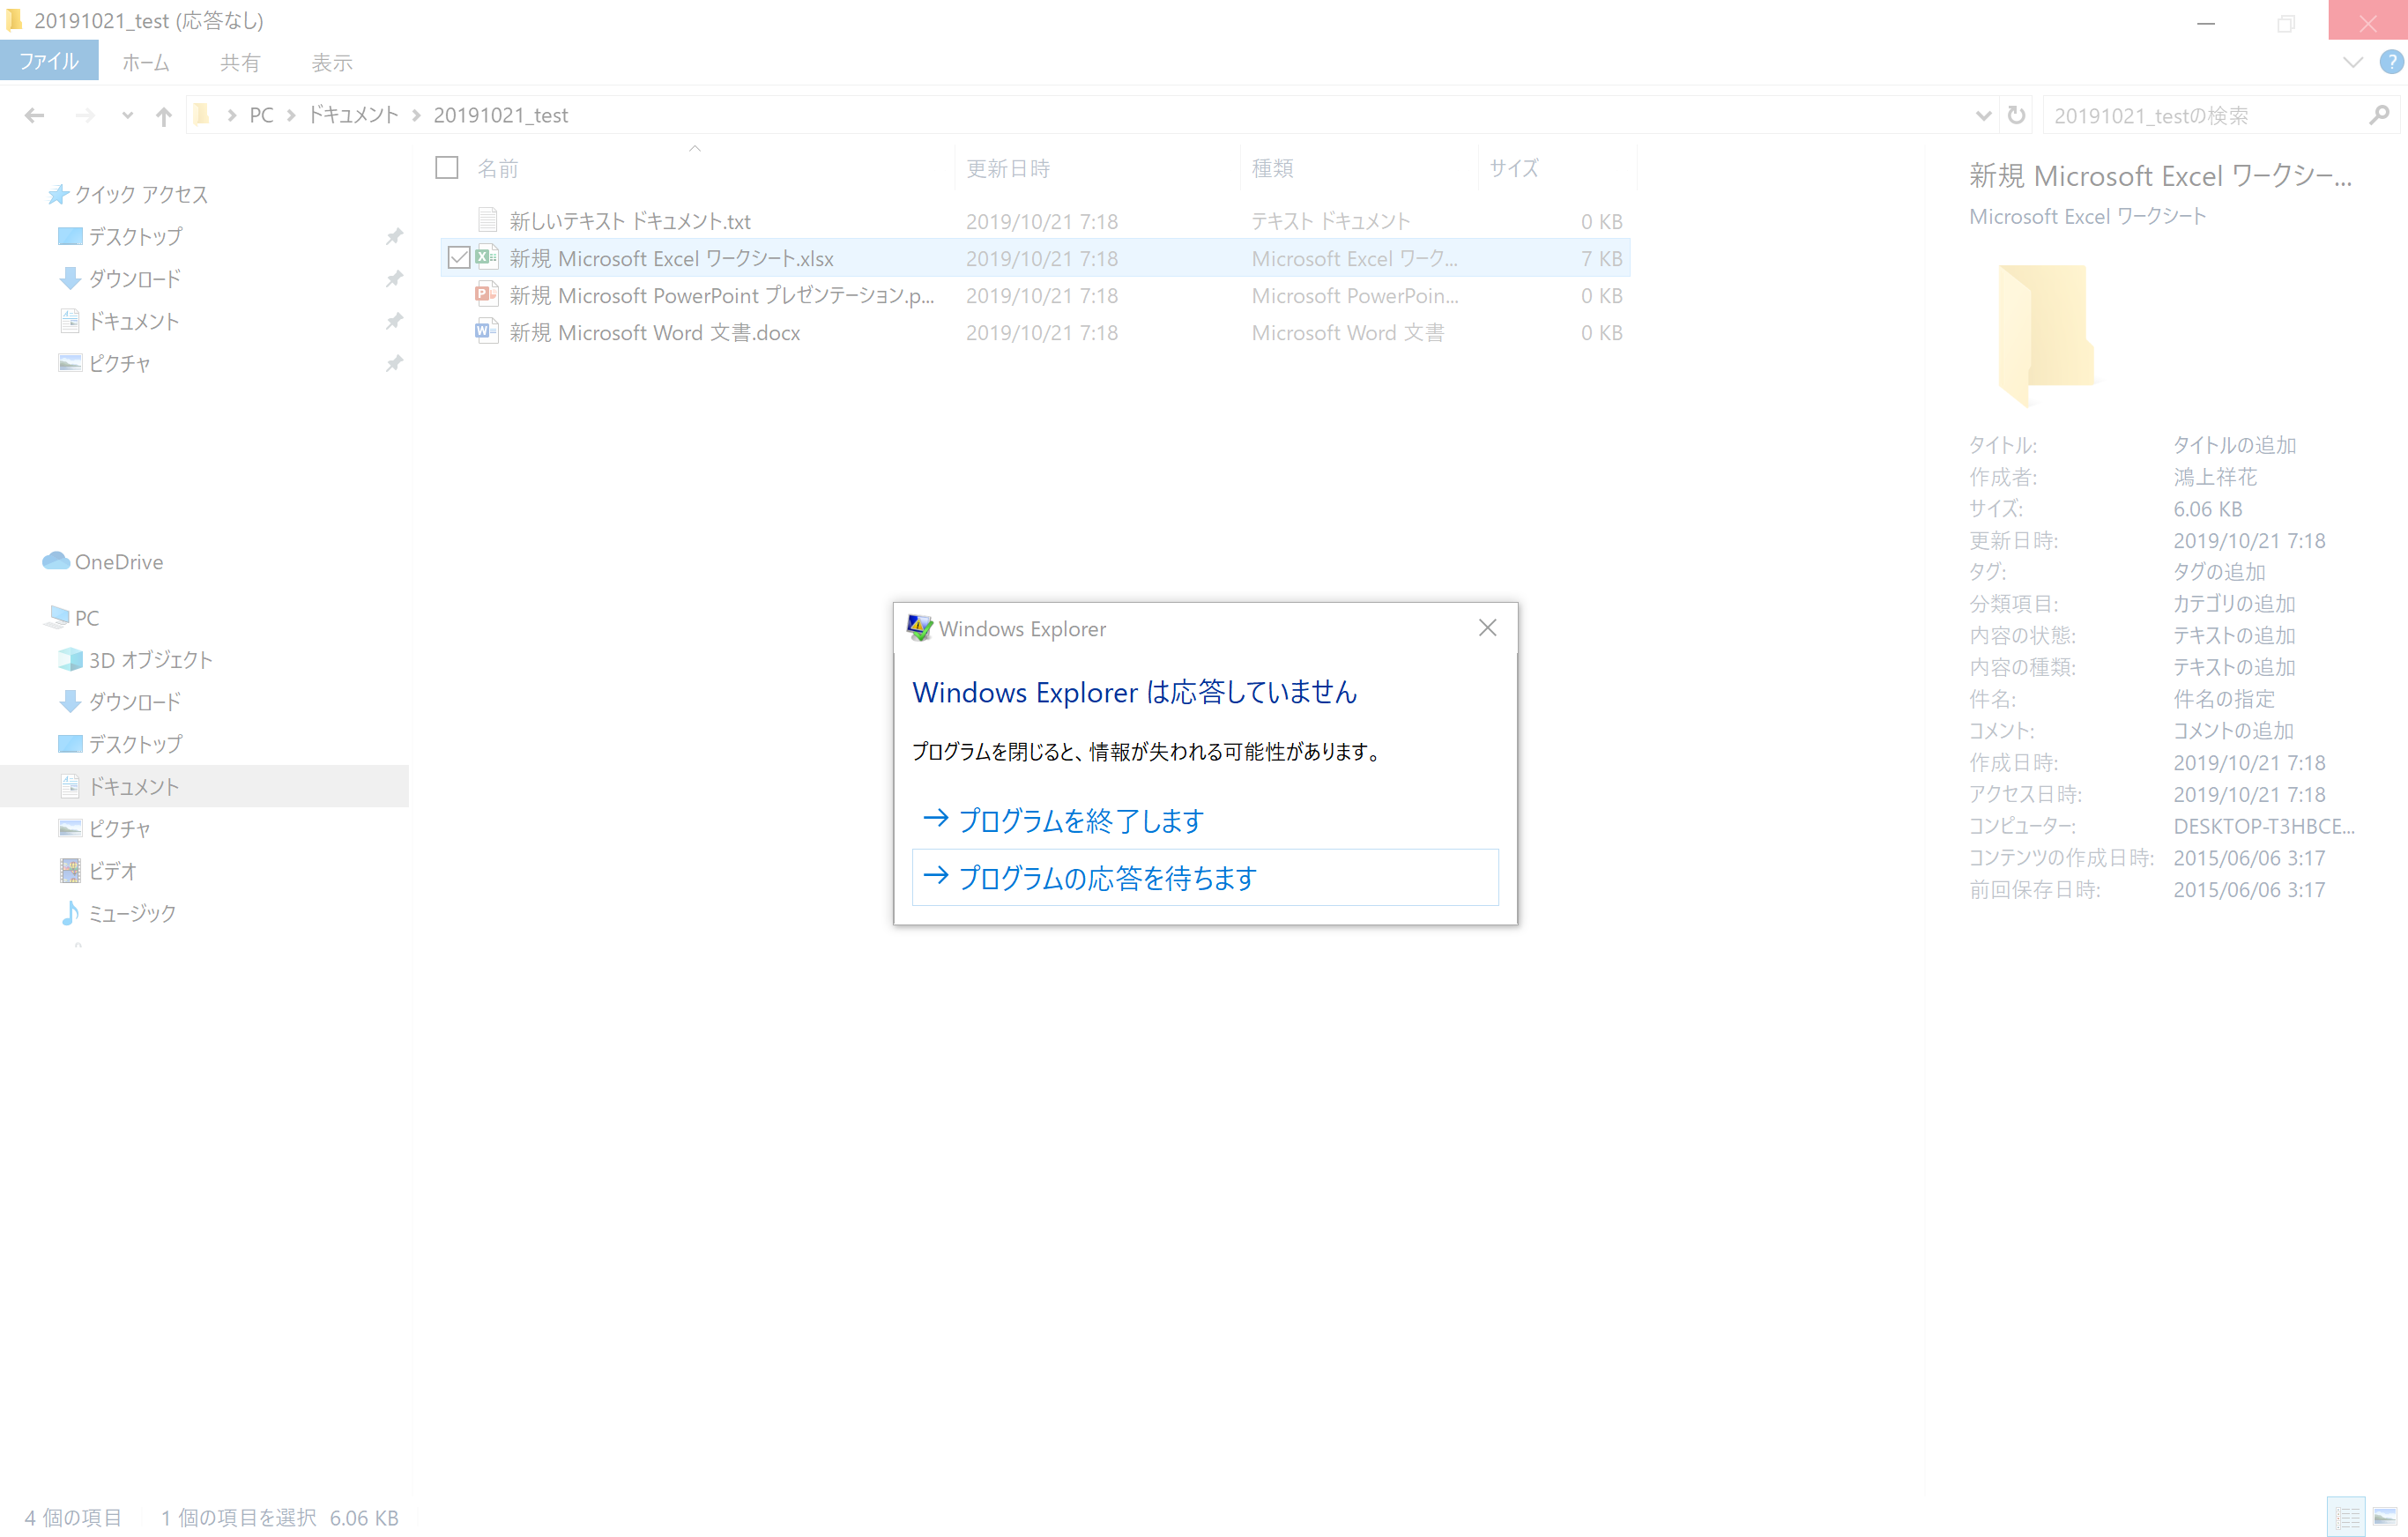Click ドキュメント in the address breadcrumb
The height and width of the screenshot is (1537, 2408).
353,116
